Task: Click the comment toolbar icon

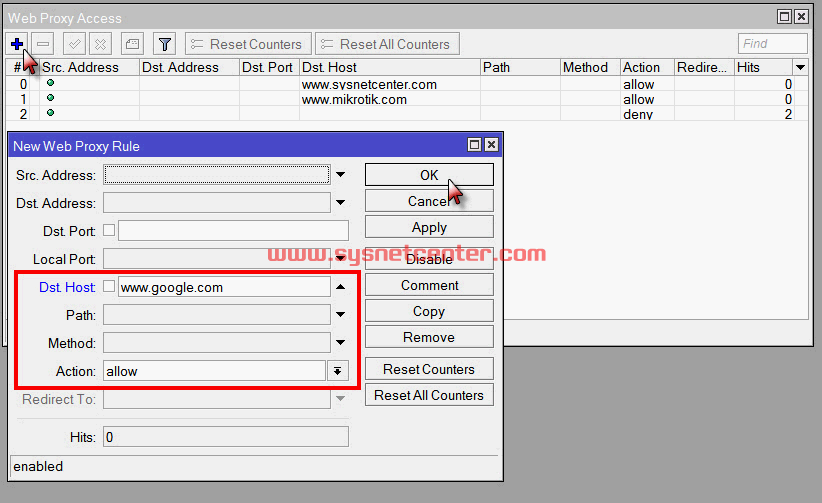Action: click(132, 44)
